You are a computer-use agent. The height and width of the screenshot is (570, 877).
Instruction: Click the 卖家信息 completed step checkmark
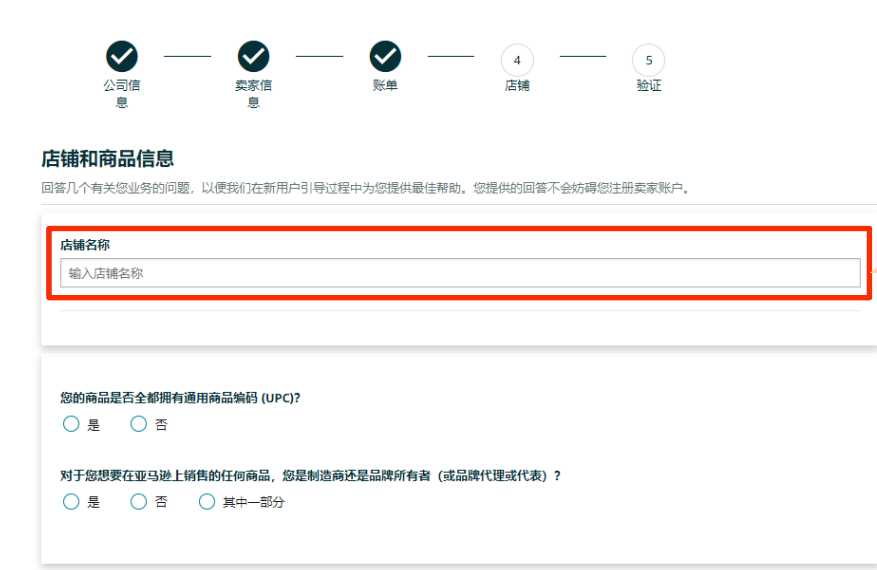(253, 56)
